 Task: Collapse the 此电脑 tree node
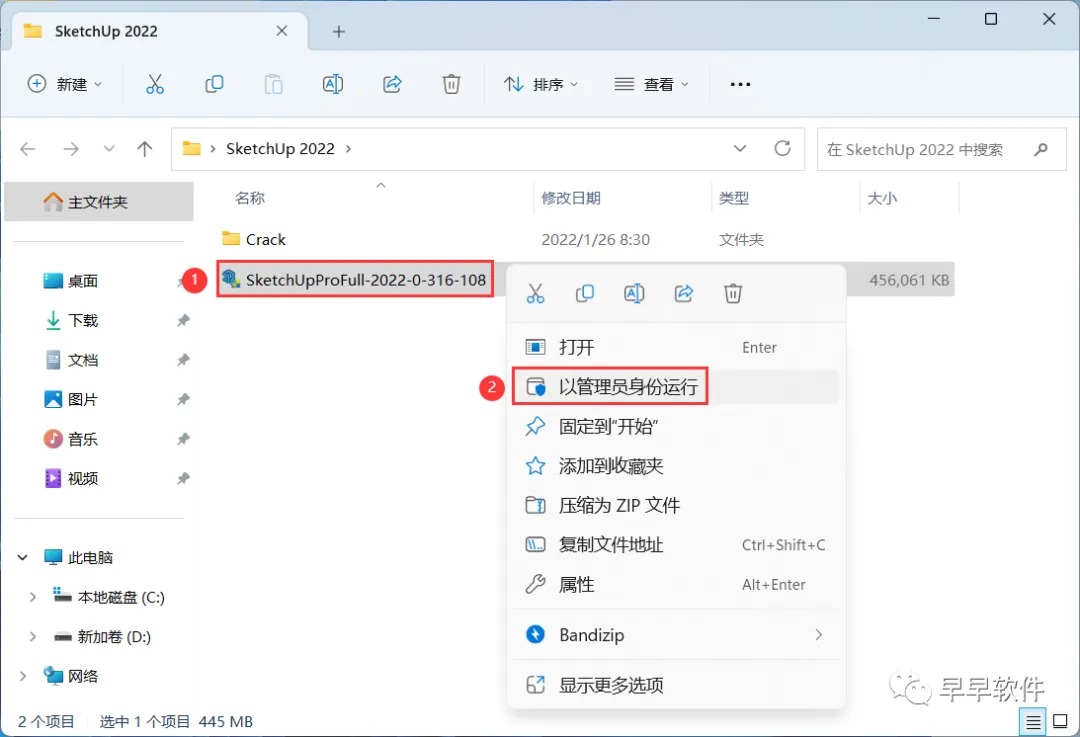23,557
